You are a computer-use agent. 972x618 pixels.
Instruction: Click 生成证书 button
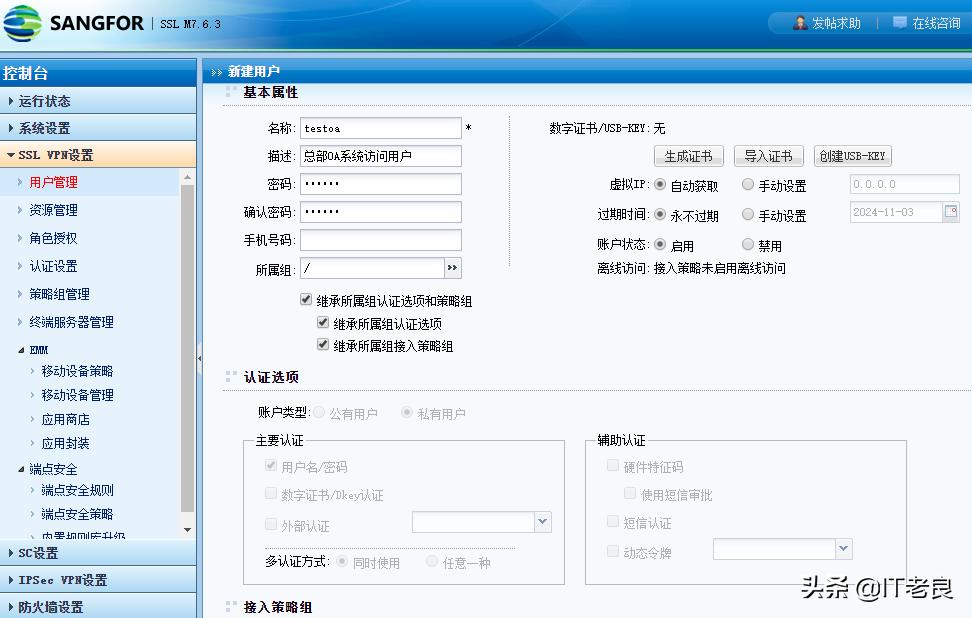pos(689,156)
